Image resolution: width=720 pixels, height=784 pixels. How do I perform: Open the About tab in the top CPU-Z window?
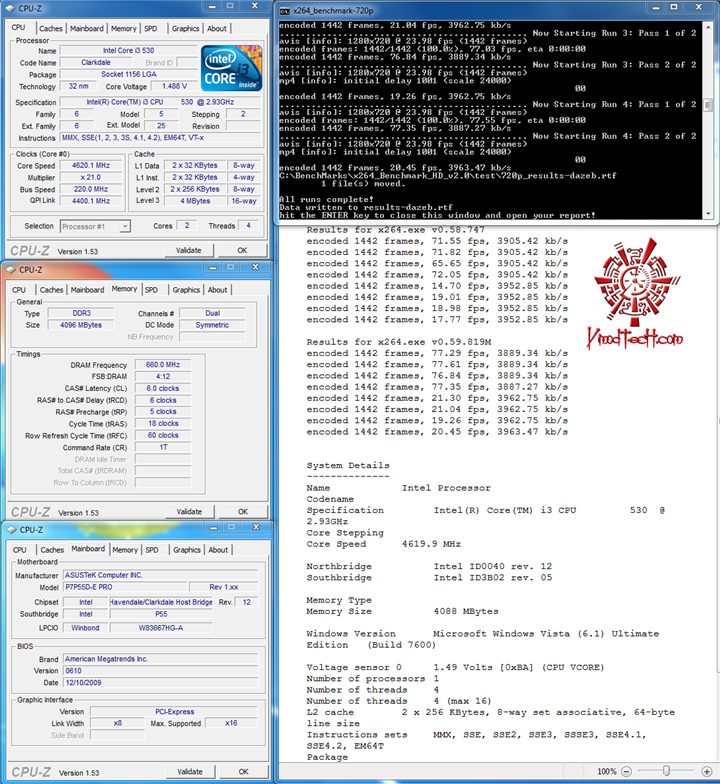pyautogui.click(x=217, y=28)
